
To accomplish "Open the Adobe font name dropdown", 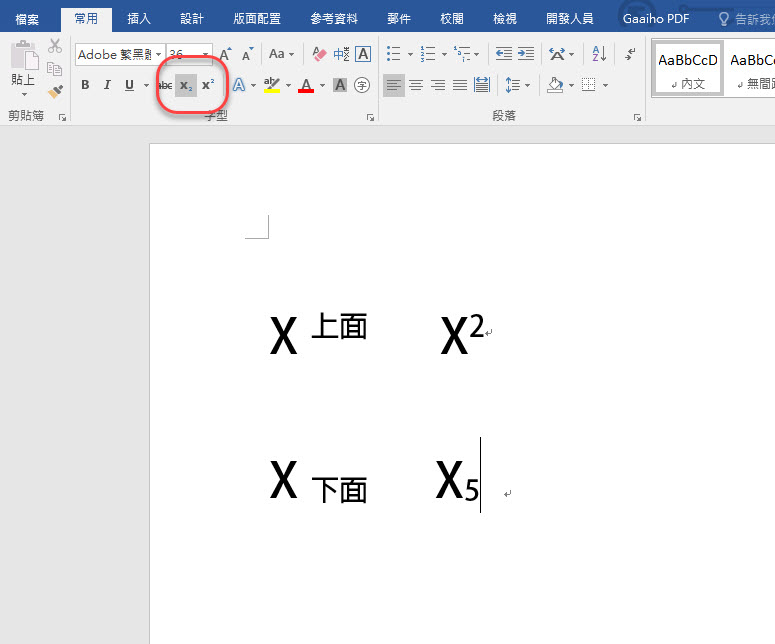I will coord(159,55).
